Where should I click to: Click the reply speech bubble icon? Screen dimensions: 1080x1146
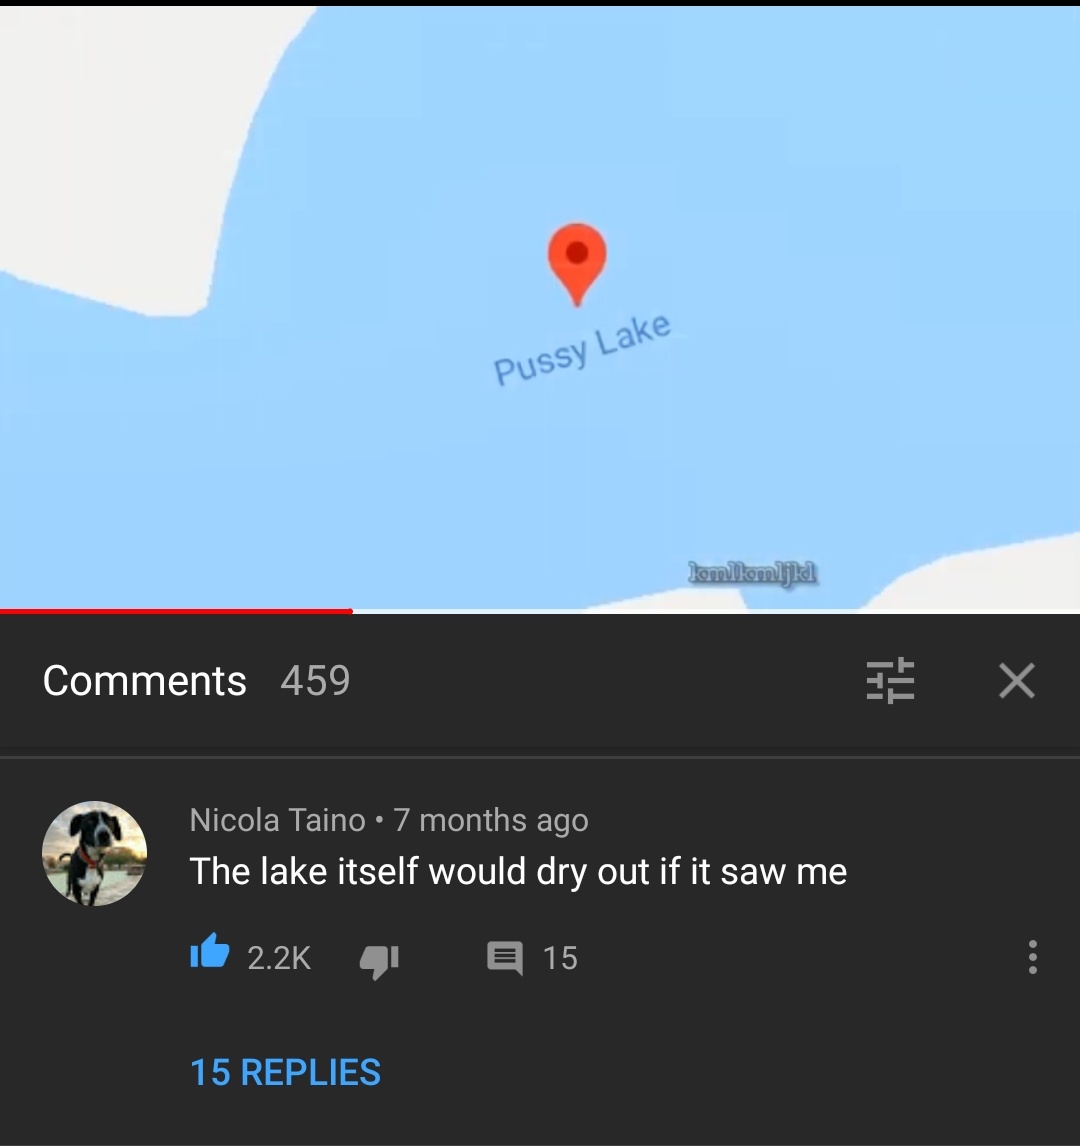point(504,958)
